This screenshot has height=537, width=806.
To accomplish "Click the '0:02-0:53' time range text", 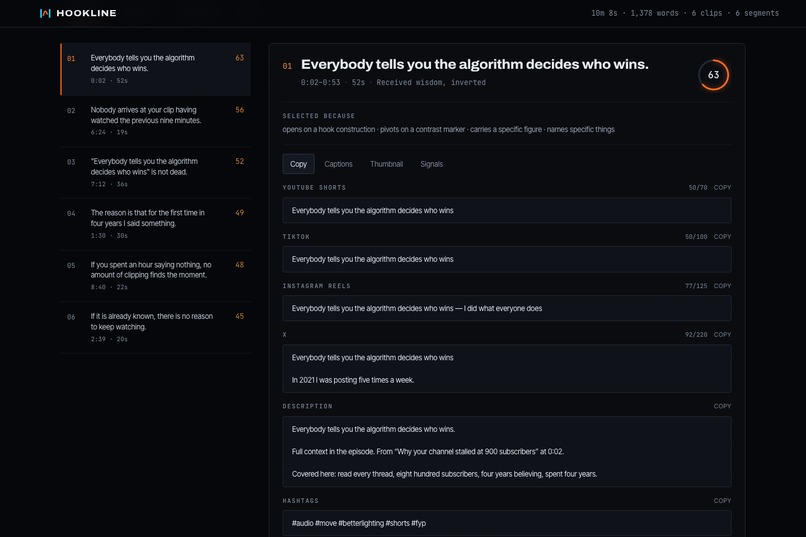I will [x=320, y=82].
